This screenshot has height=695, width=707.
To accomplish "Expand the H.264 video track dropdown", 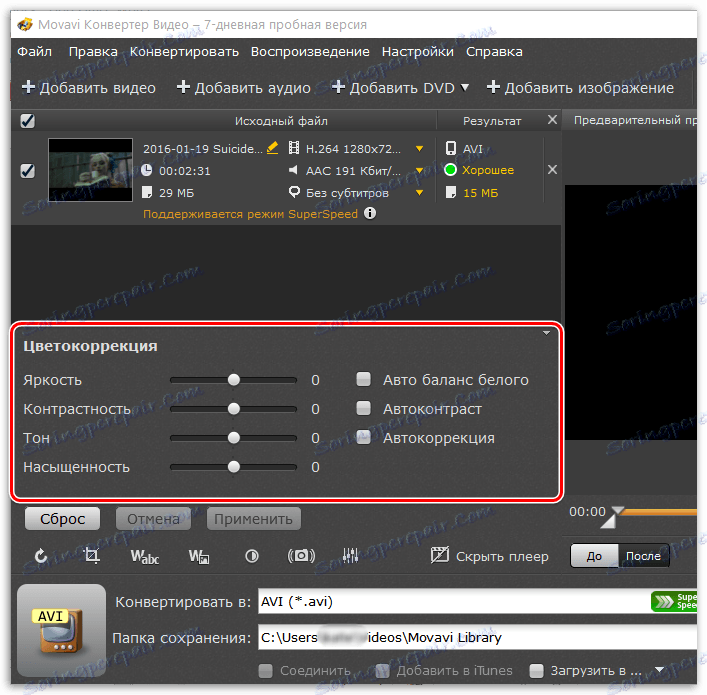I will [419, 149].
